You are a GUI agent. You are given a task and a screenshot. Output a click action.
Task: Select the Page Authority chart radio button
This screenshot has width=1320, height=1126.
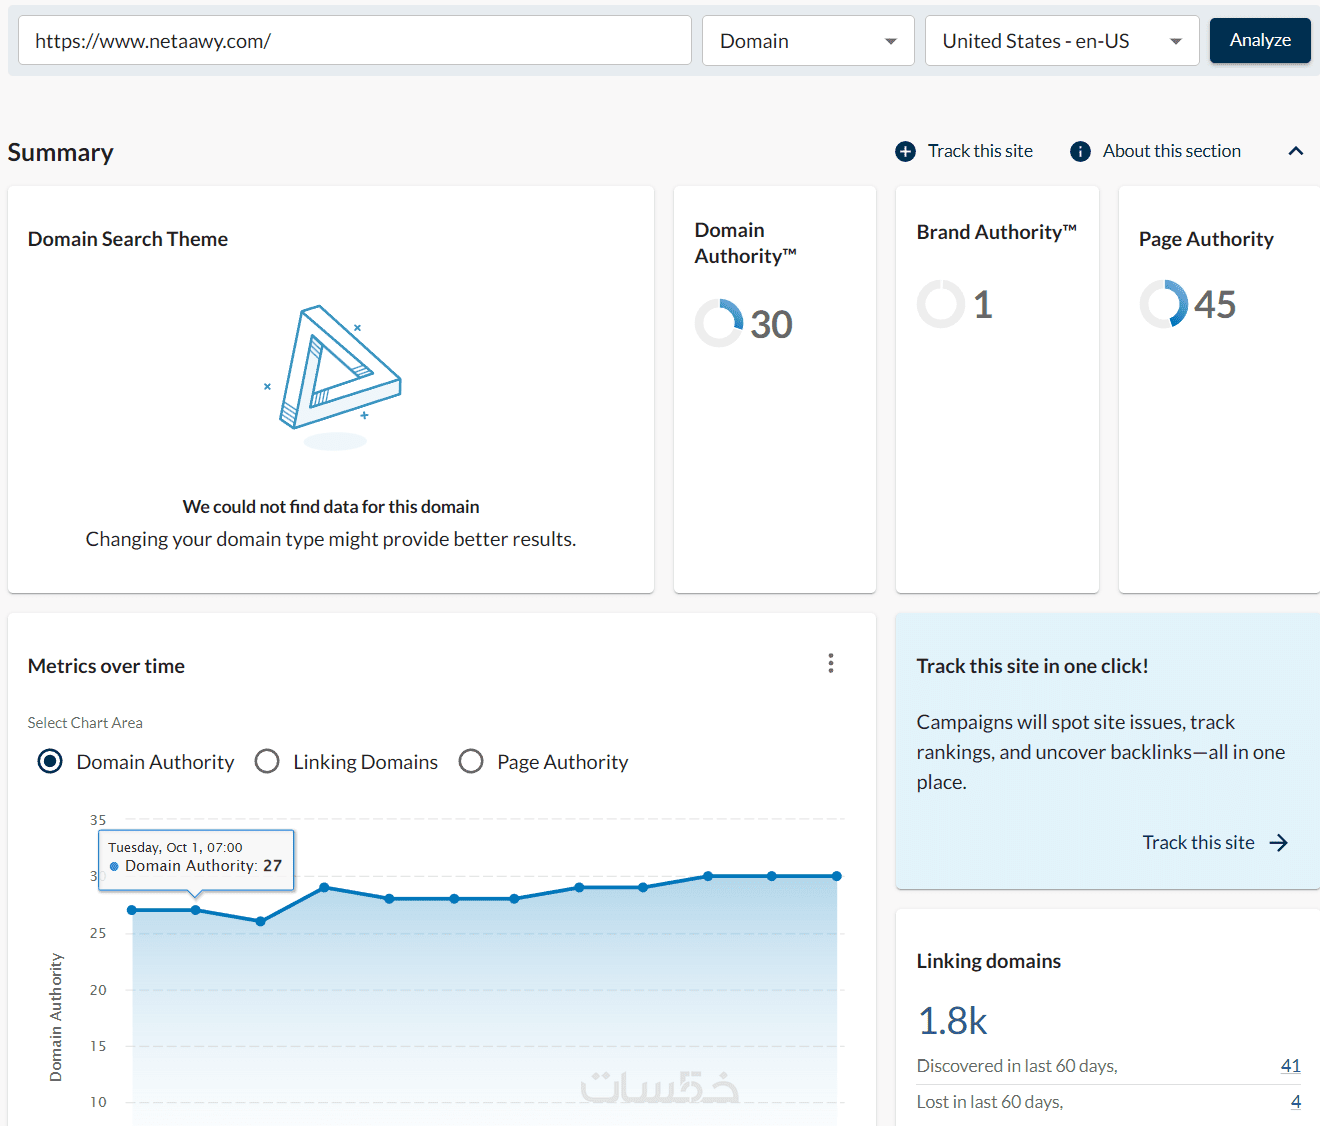471,762
